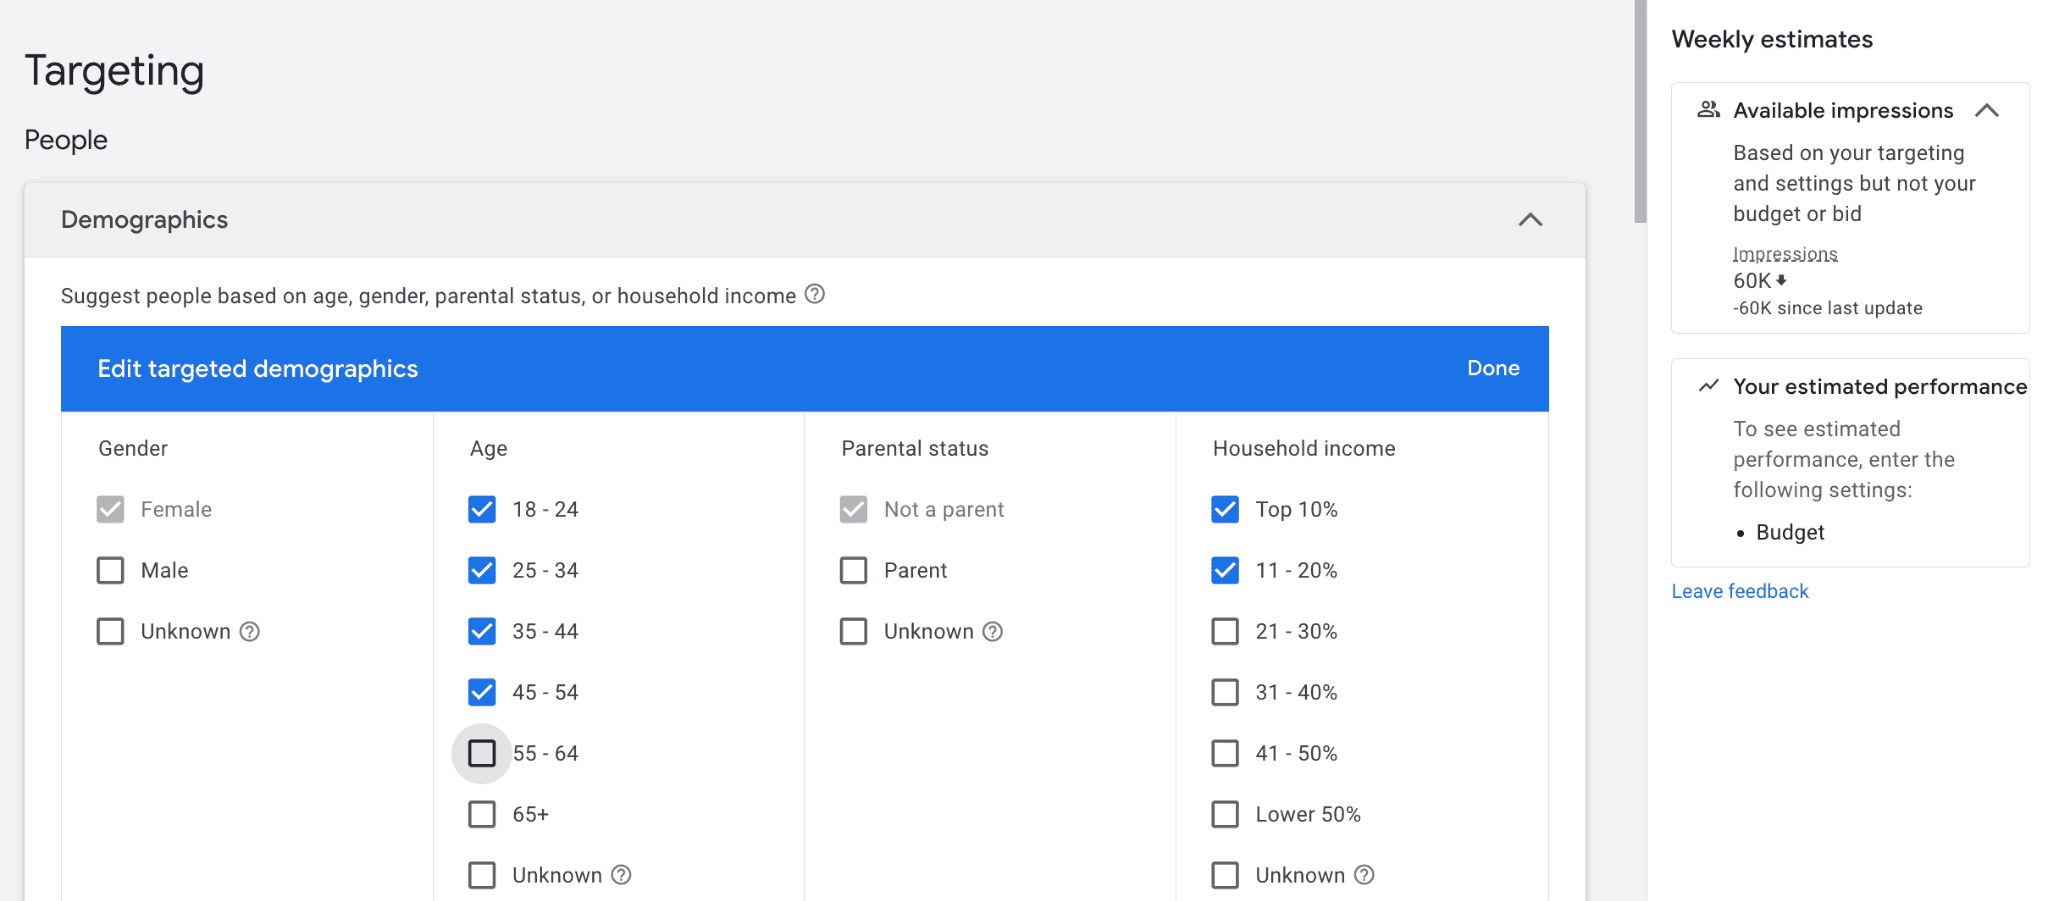The height and width of the screenshot is (901, 2048).
Task: Check the Parent checkbox
Action: pos(854,570)
